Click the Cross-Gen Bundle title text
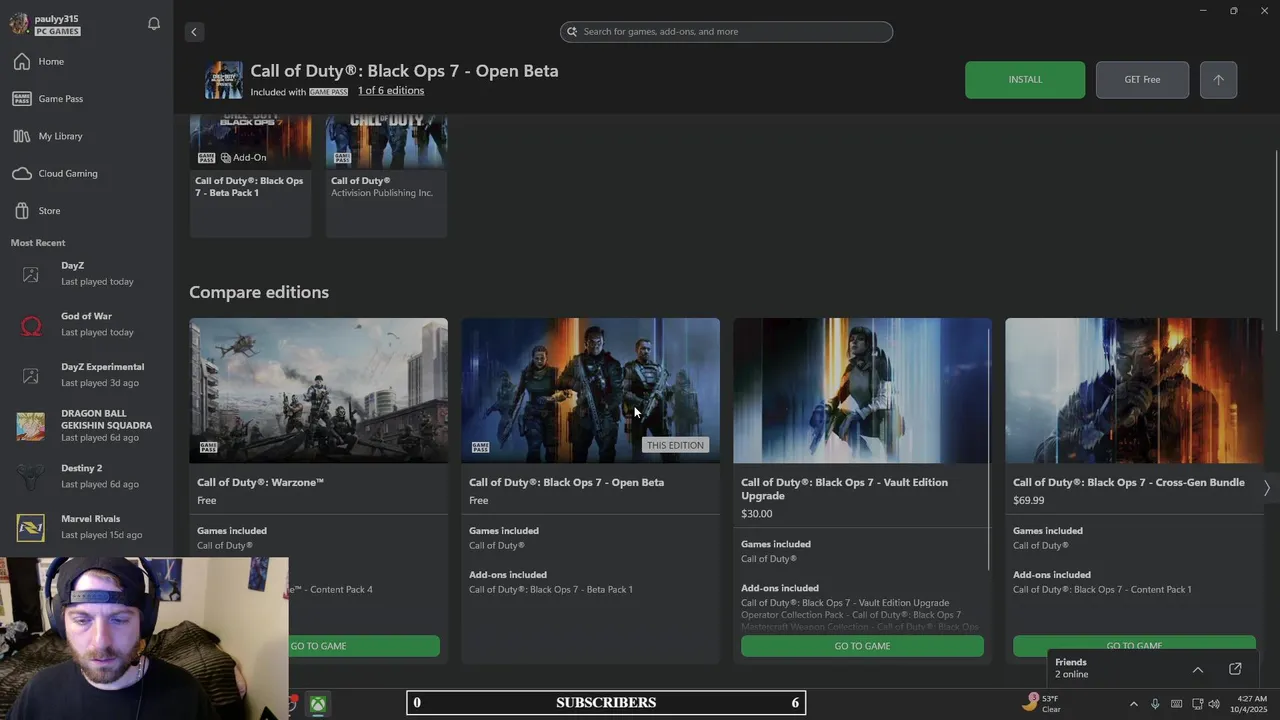Image resolution: width=1280 pixels, height=720 pixels. tap(1129, 483)
